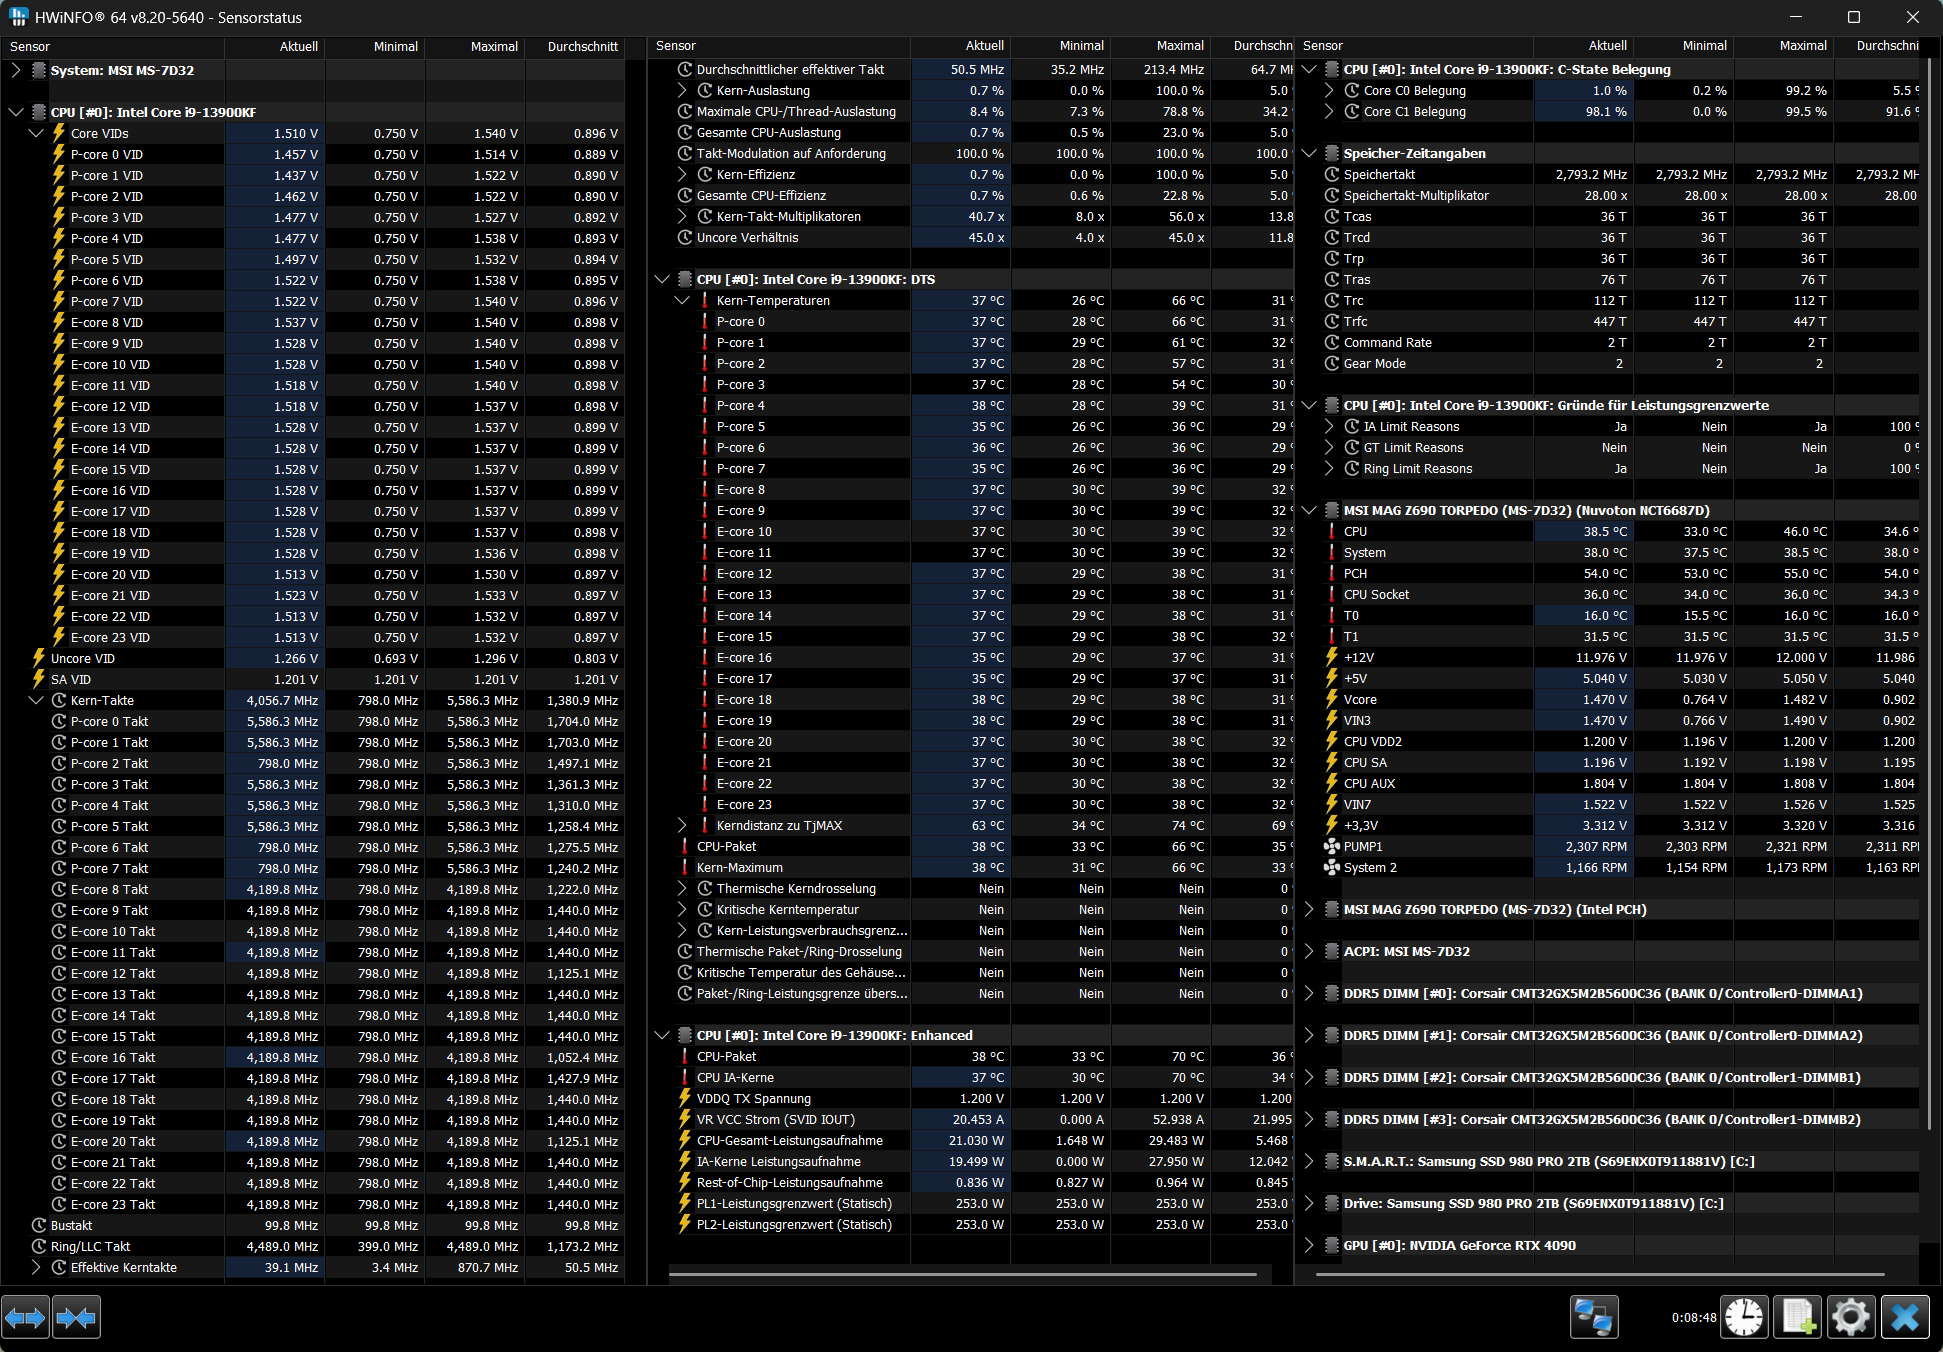Expand Kerndistanz zu TjMAX row
Image resolution: width=1943 pixels, height=1352 pixels.
[x=682, y=825]
